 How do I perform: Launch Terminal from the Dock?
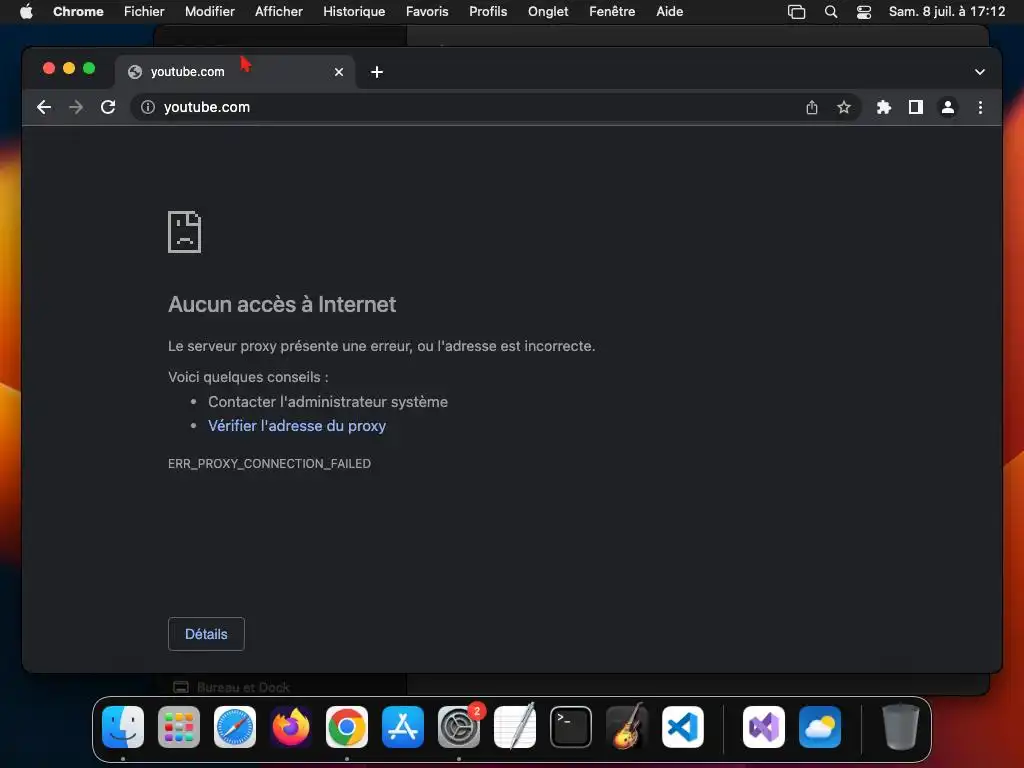(571, 727)
